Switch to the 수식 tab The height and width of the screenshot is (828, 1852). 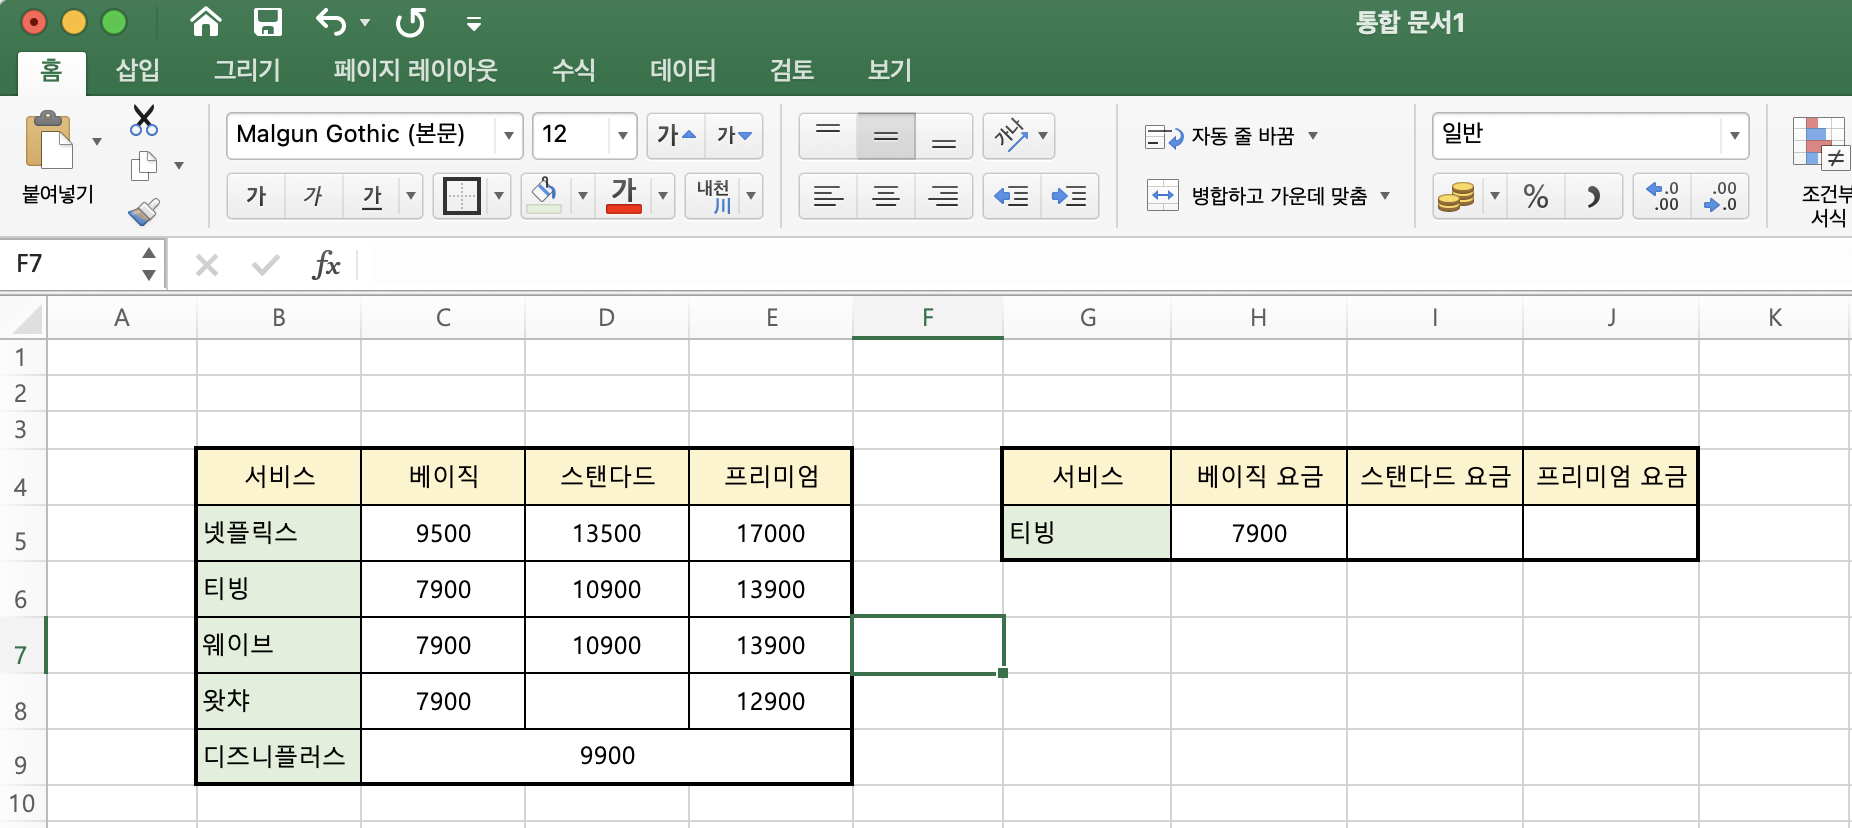point(574,70)
